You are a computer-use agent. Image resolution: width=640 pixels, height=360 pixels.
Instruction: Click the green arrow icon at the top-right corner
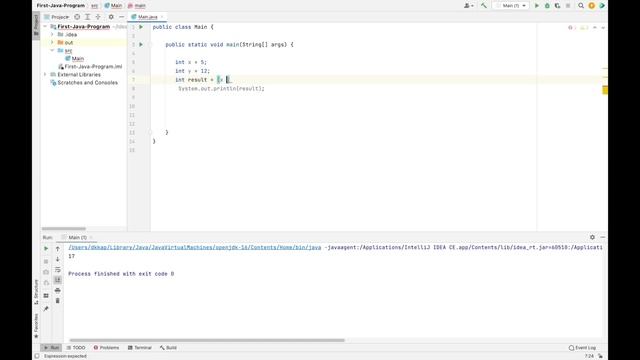tap(602, 6)
